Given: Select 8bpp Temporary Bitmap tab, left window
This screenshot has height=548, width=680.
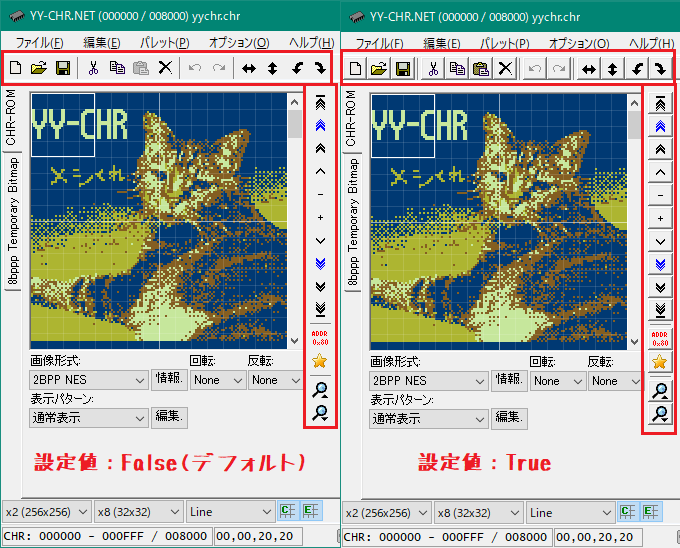Looking at the screenshot, I should click(x=13, y=221).
